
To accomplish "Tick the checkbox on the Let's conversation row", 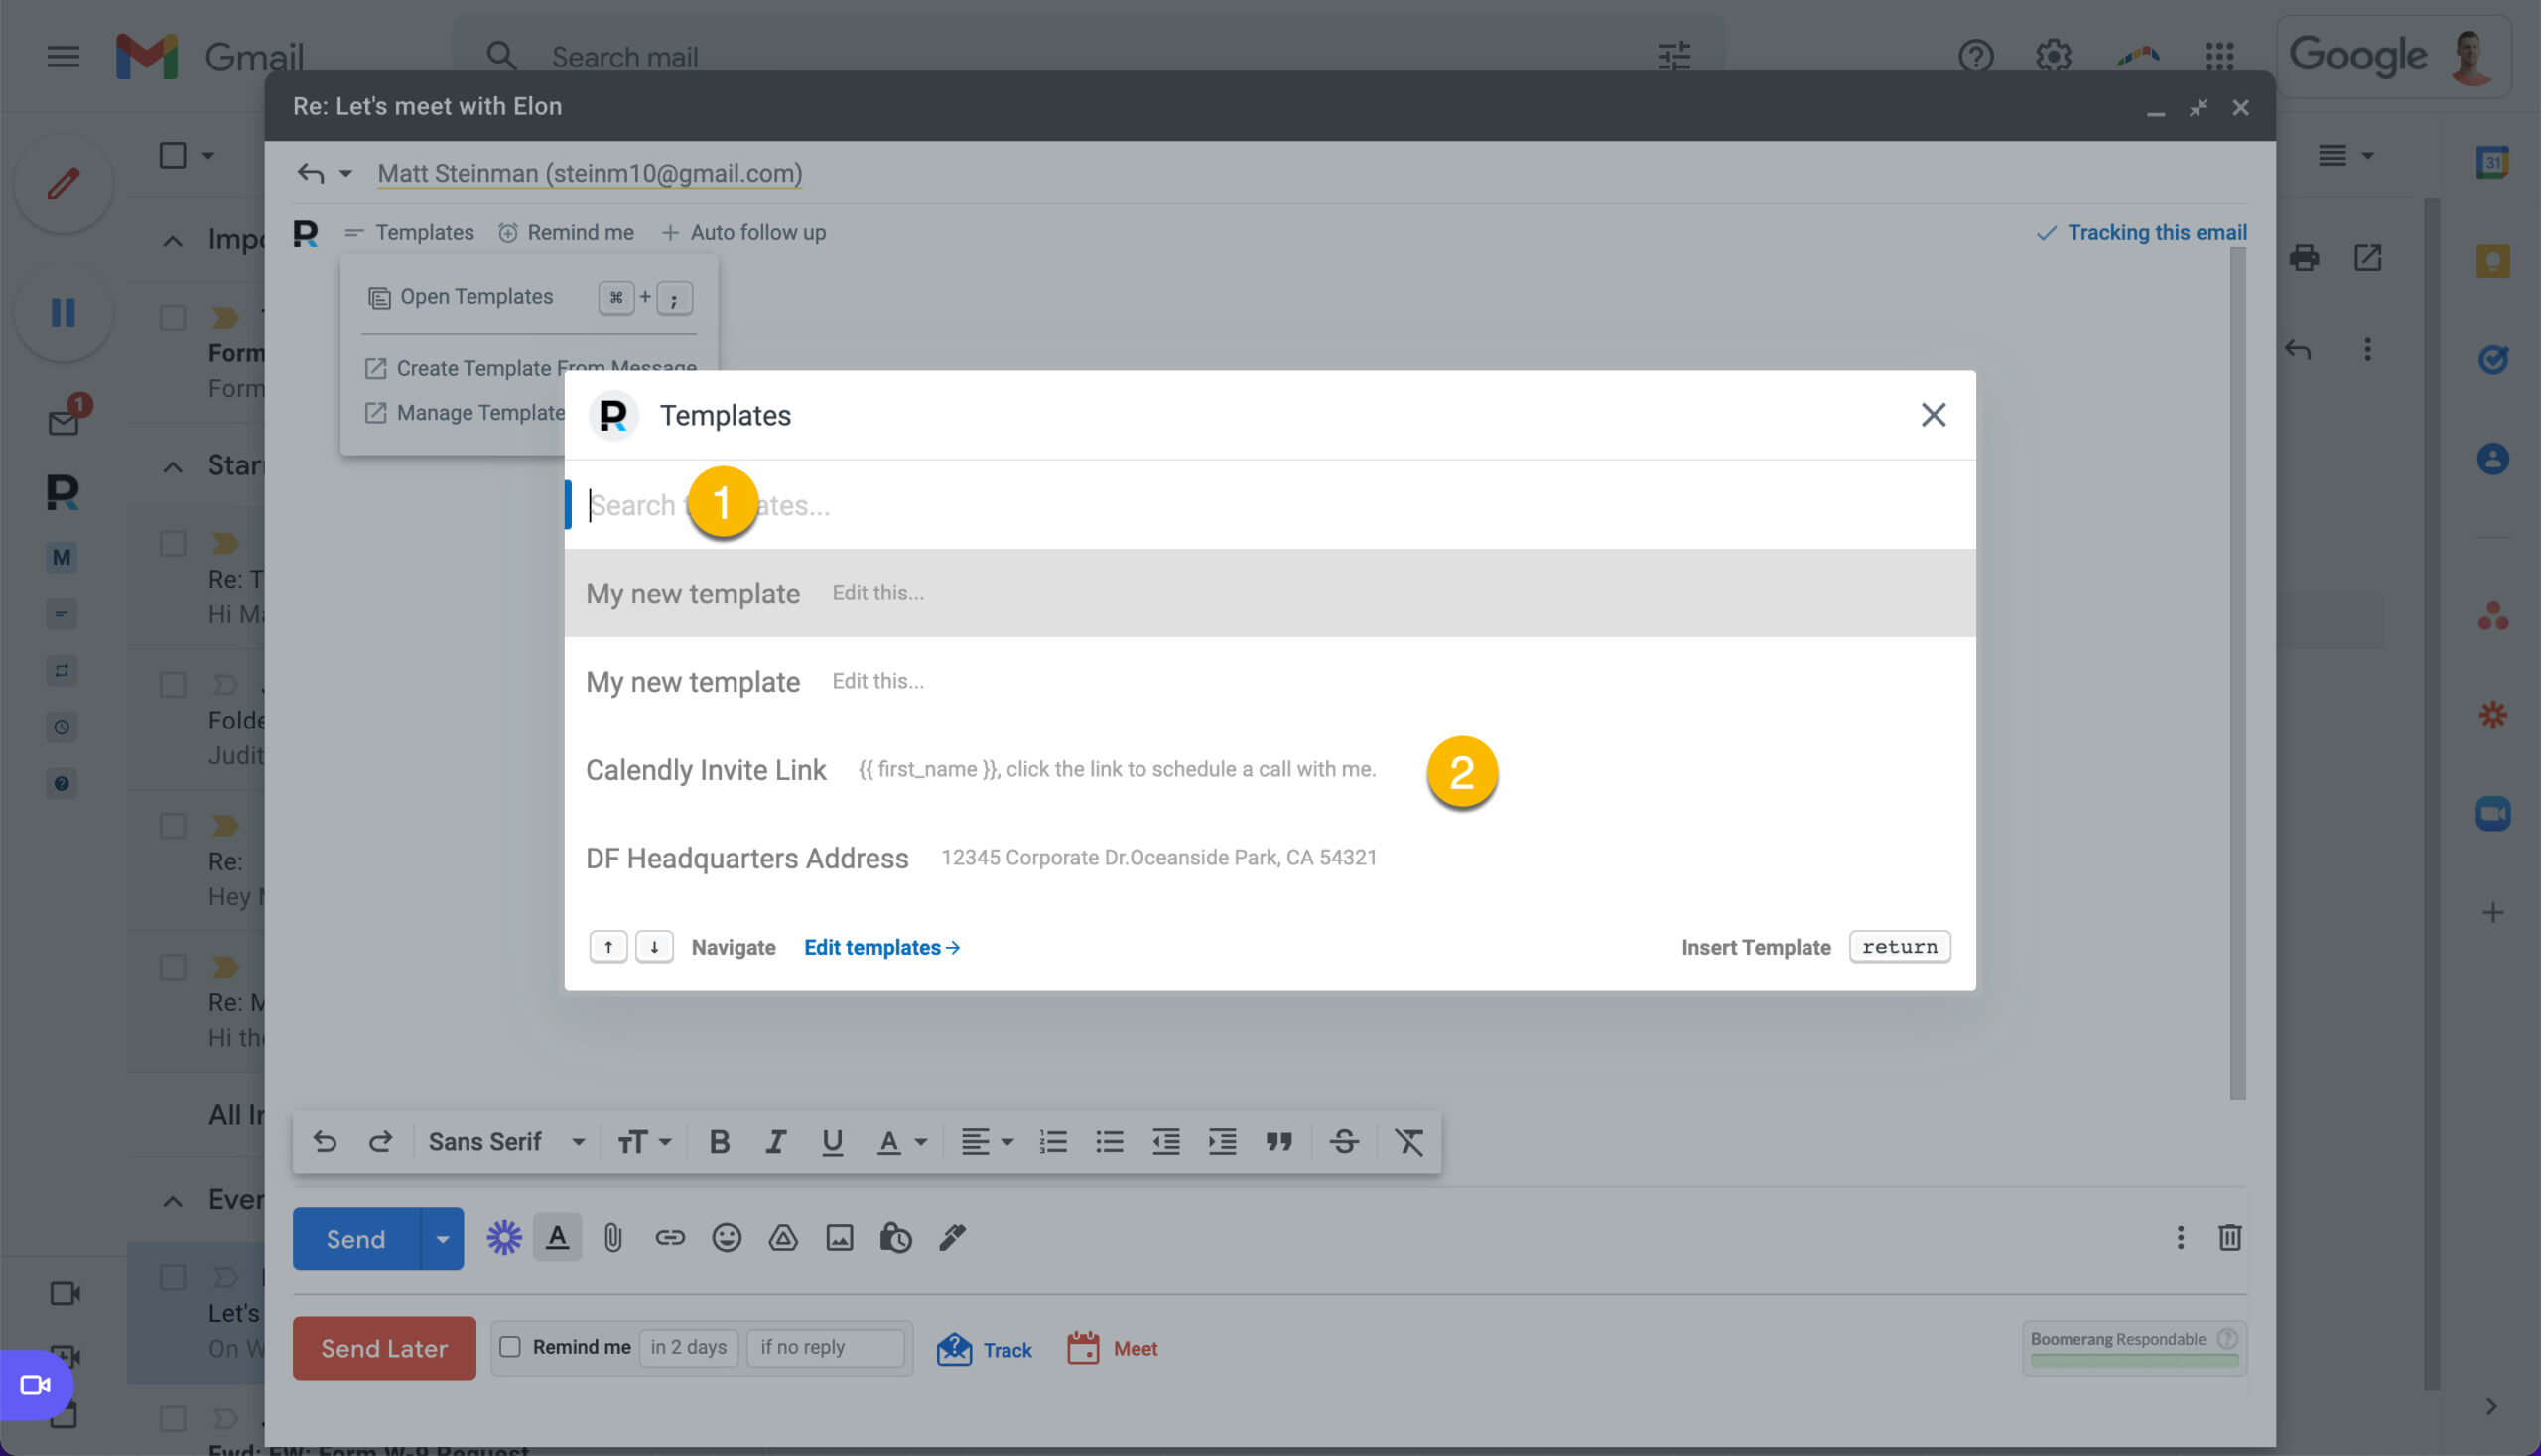I will click(173, 1278).
